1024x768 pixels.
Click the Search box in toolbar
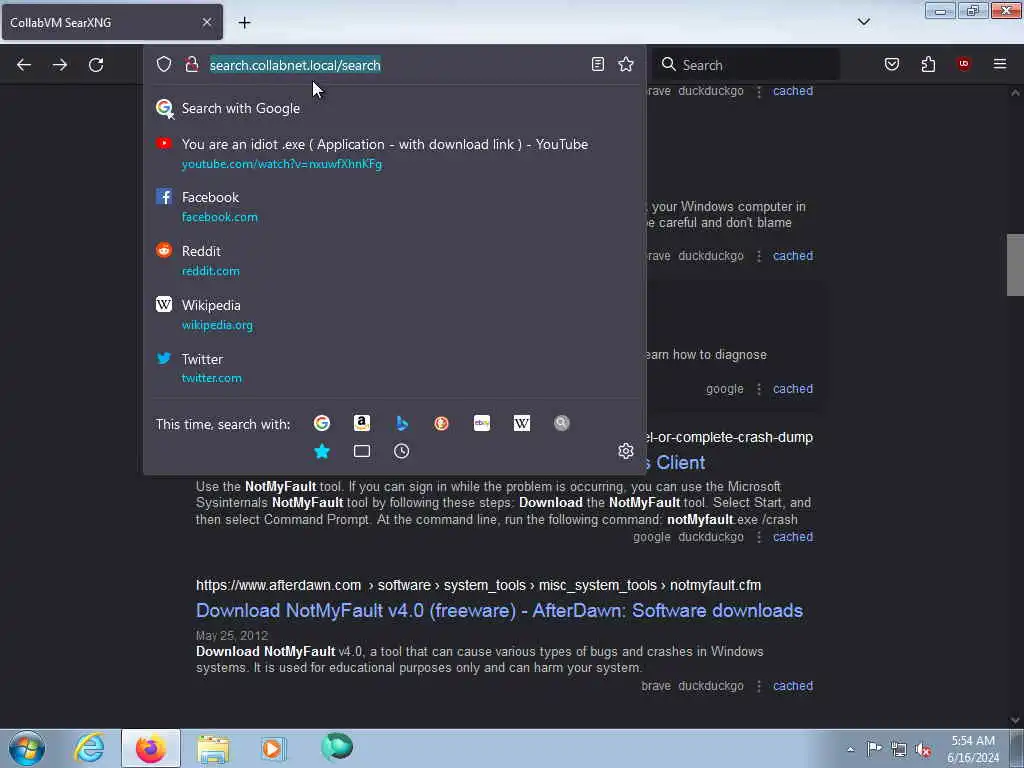746,65
